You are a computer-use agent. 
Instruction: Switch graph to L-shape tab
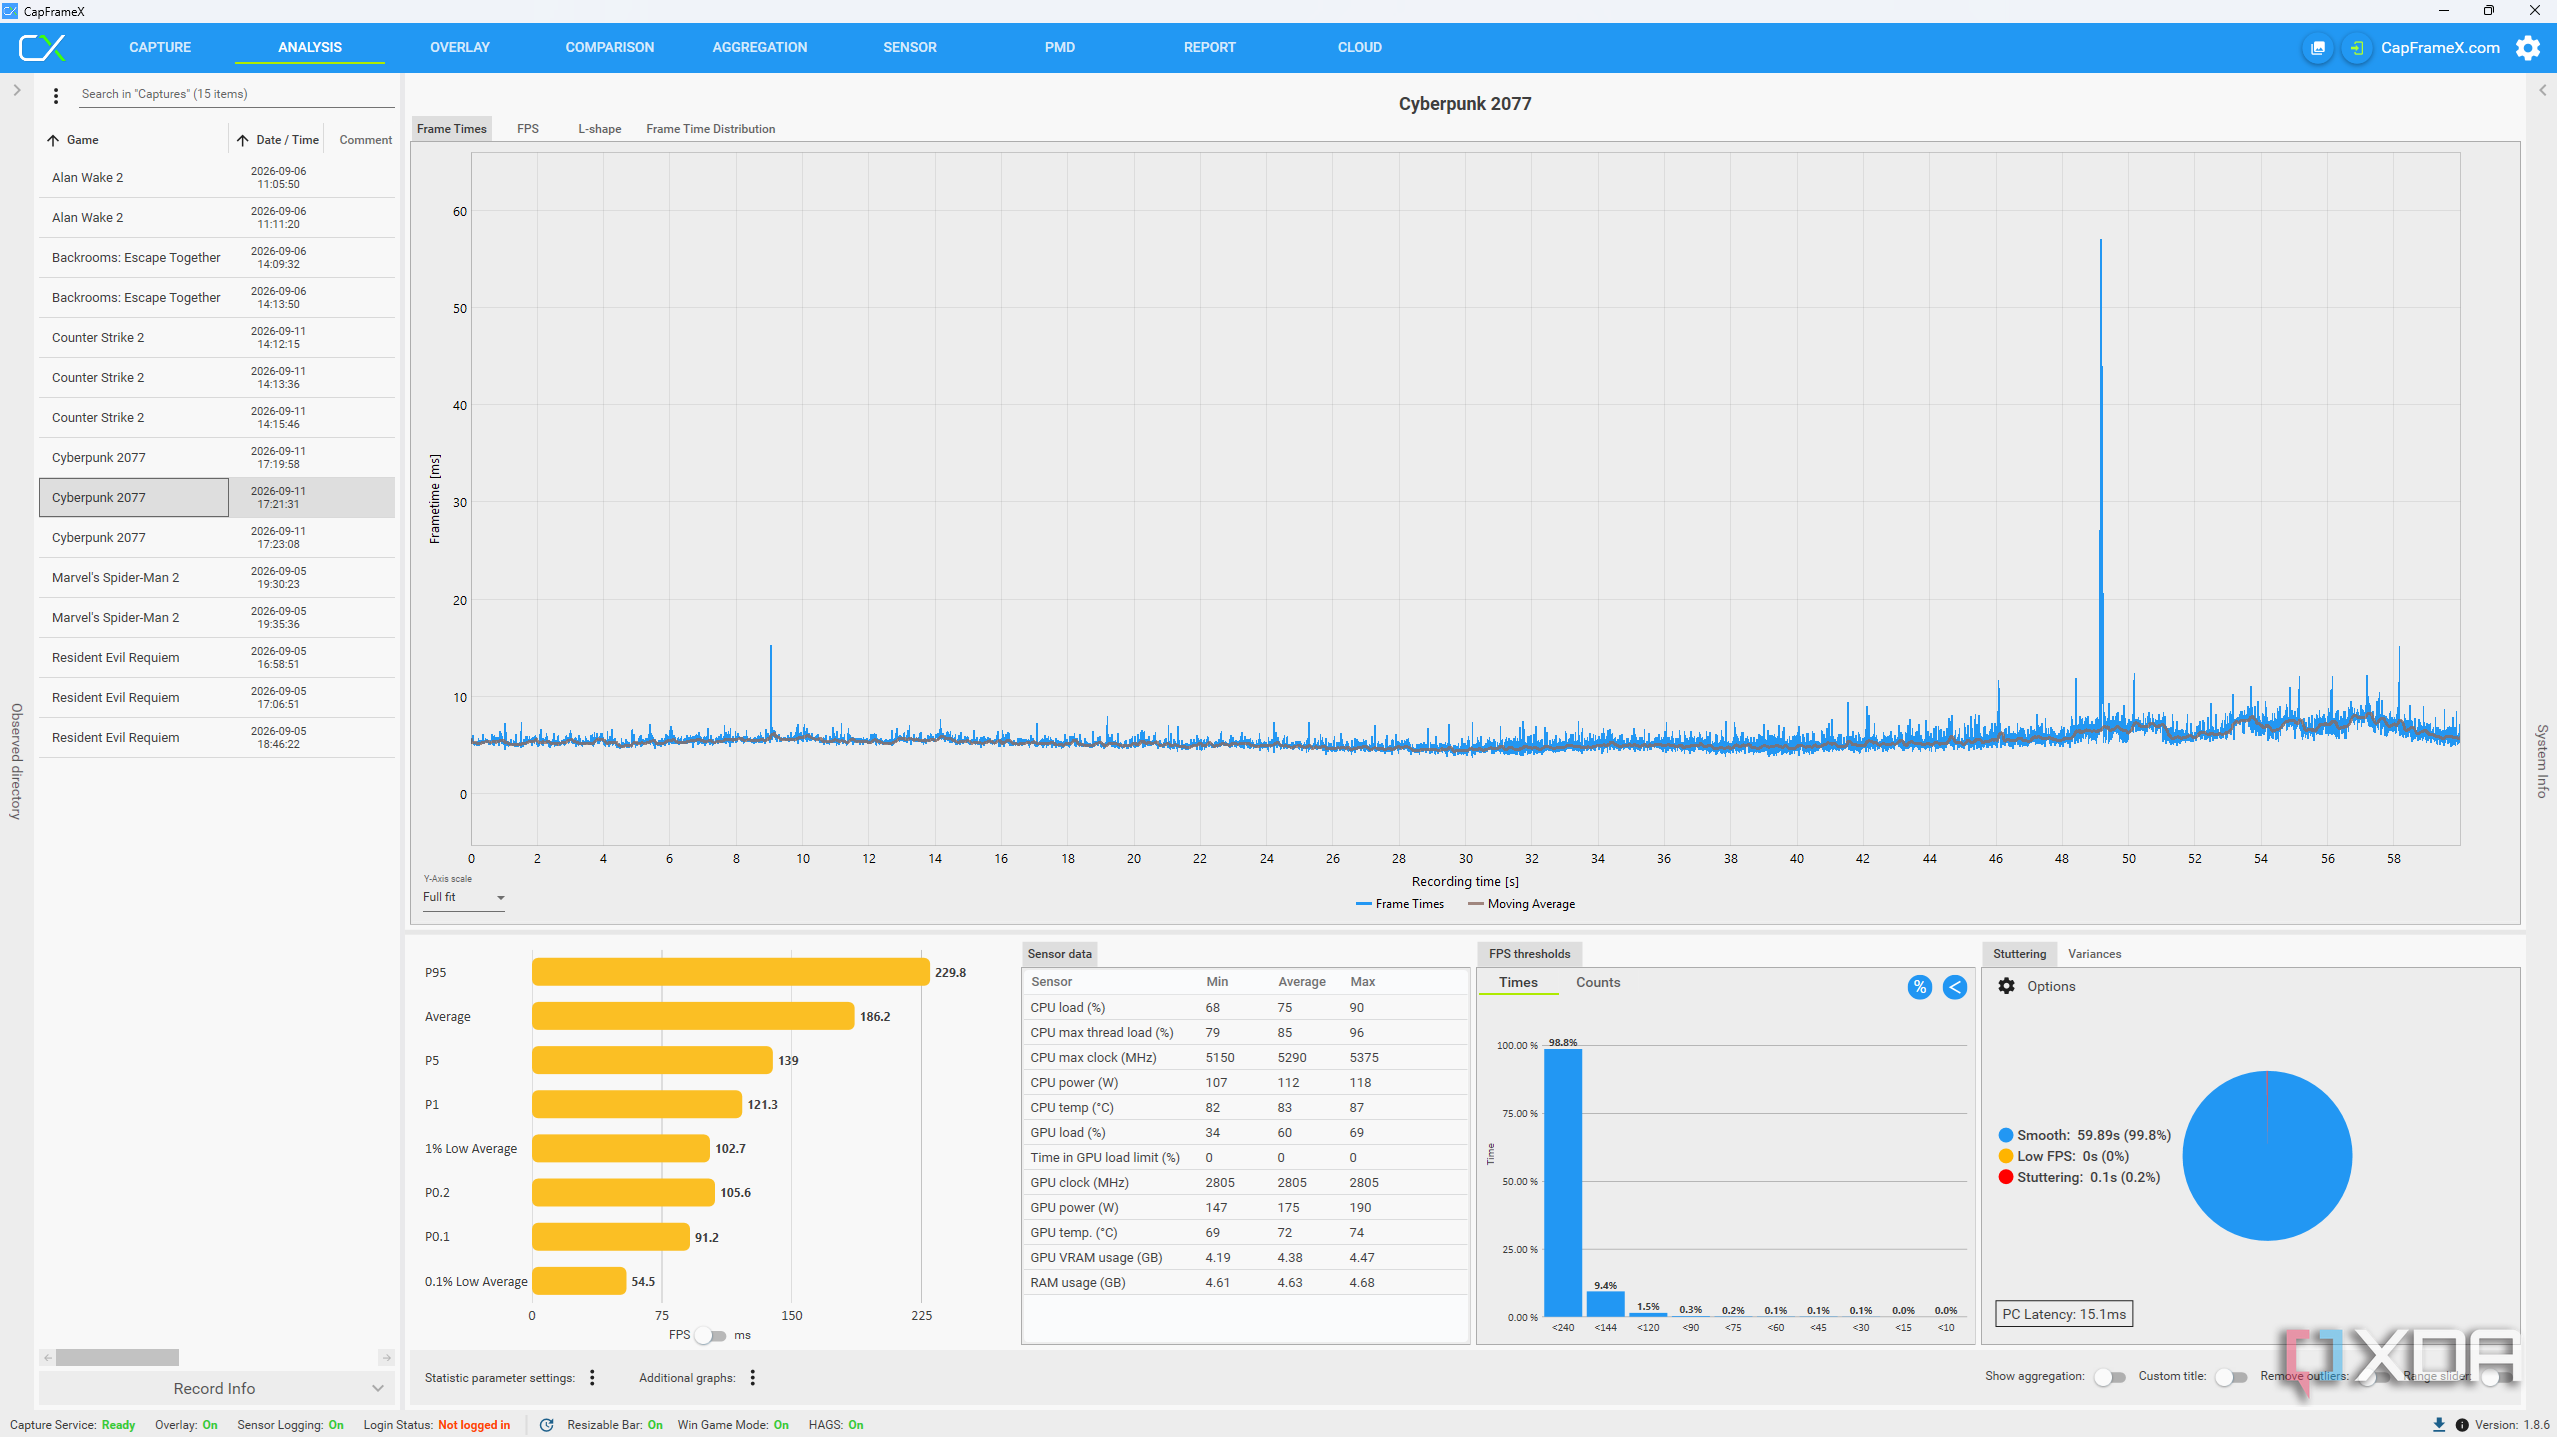click(600, 129)
